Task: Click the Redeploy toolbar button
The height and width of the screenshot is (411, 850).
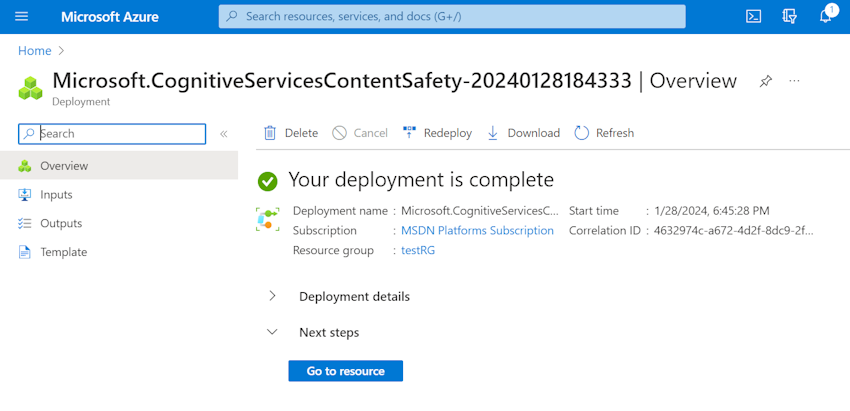Action: click(437, 133)
